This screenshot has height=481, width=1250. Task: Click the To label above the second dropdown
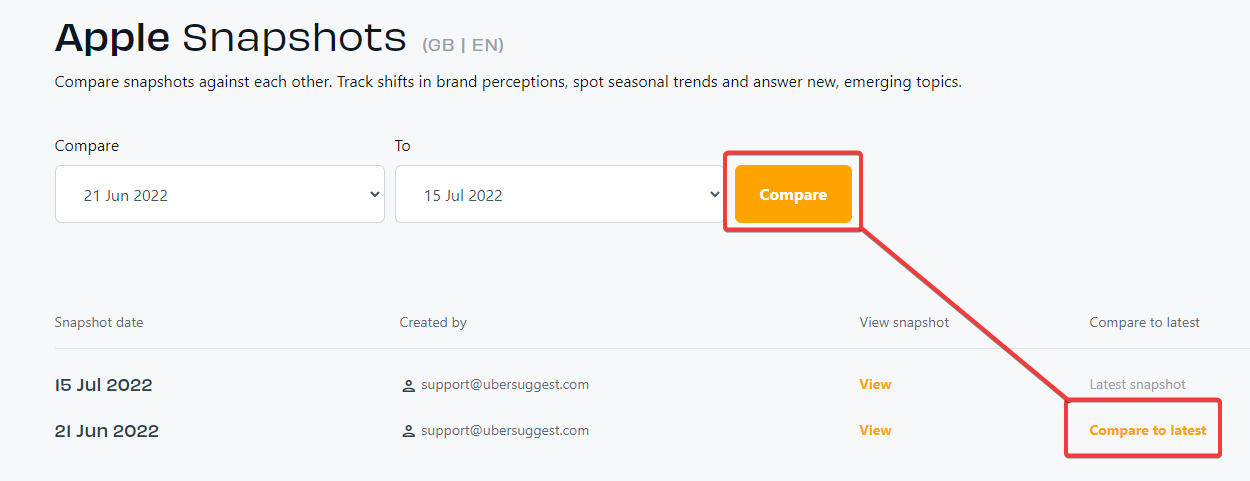tap(403, 146)
